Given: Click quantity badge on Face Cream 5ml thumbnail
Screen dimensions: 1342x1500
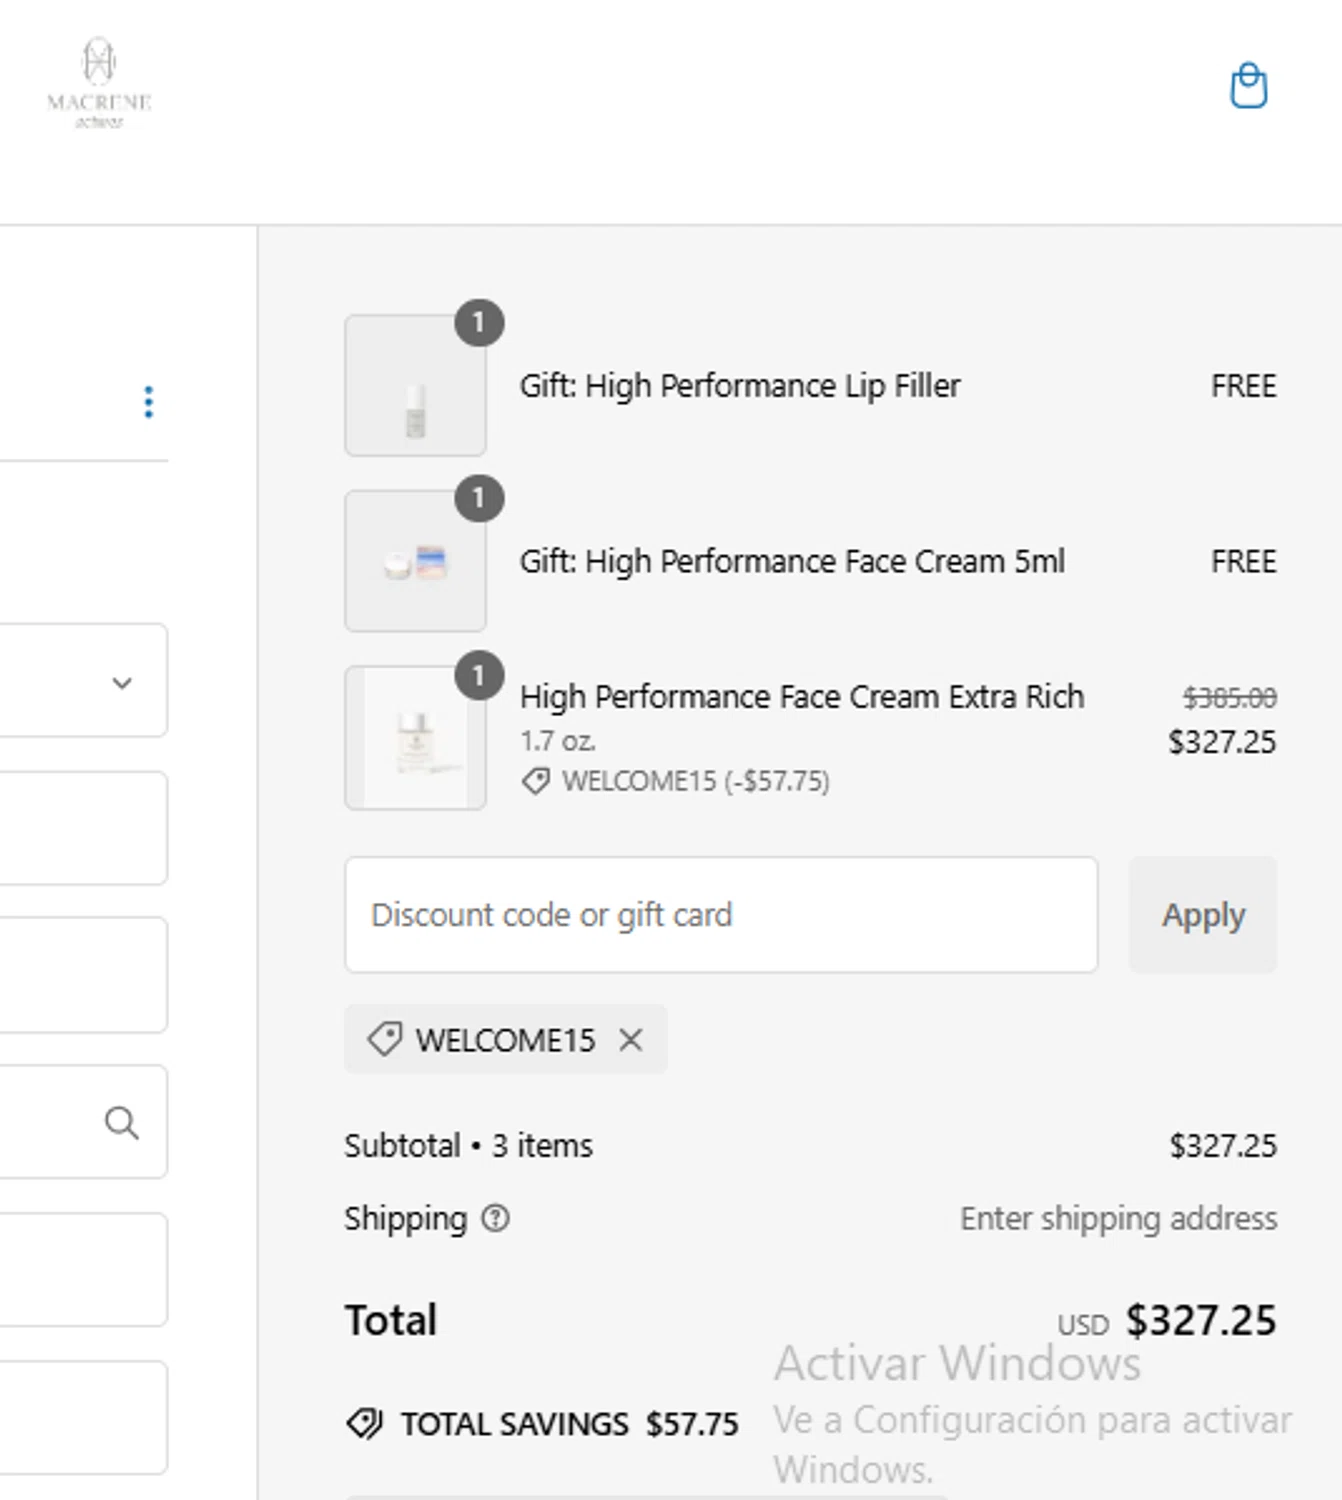Looking at the screenshot, I should [x=479, y=499].
